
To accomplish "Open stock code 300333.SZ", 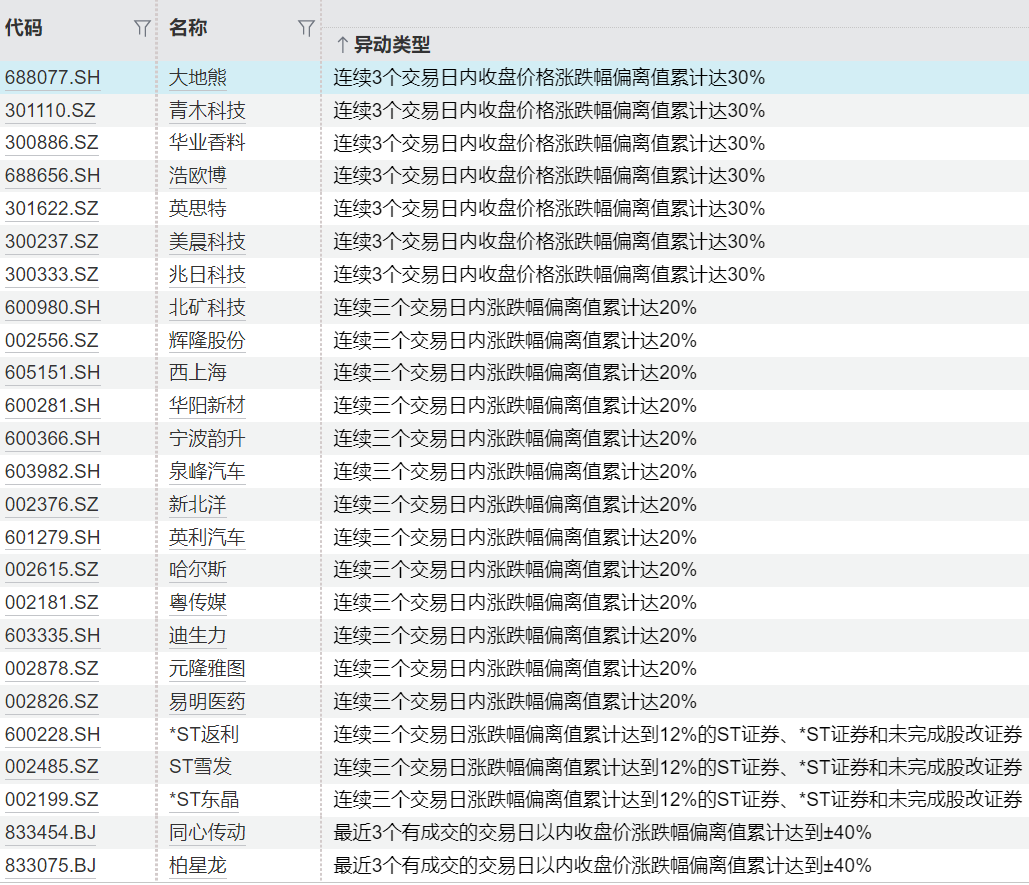I will (x=51, y=274).
